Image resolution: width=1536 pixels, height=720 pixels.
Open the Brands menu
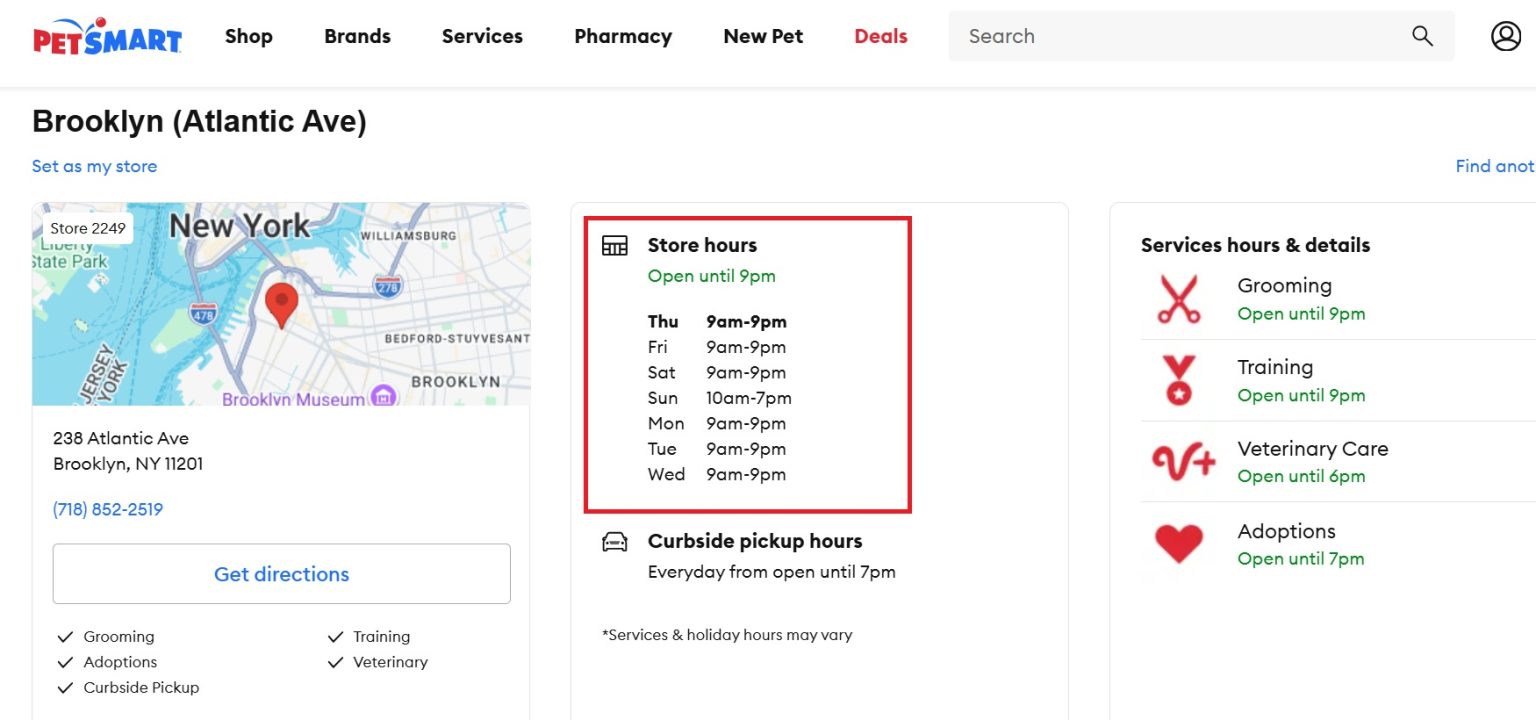point(357,36)
